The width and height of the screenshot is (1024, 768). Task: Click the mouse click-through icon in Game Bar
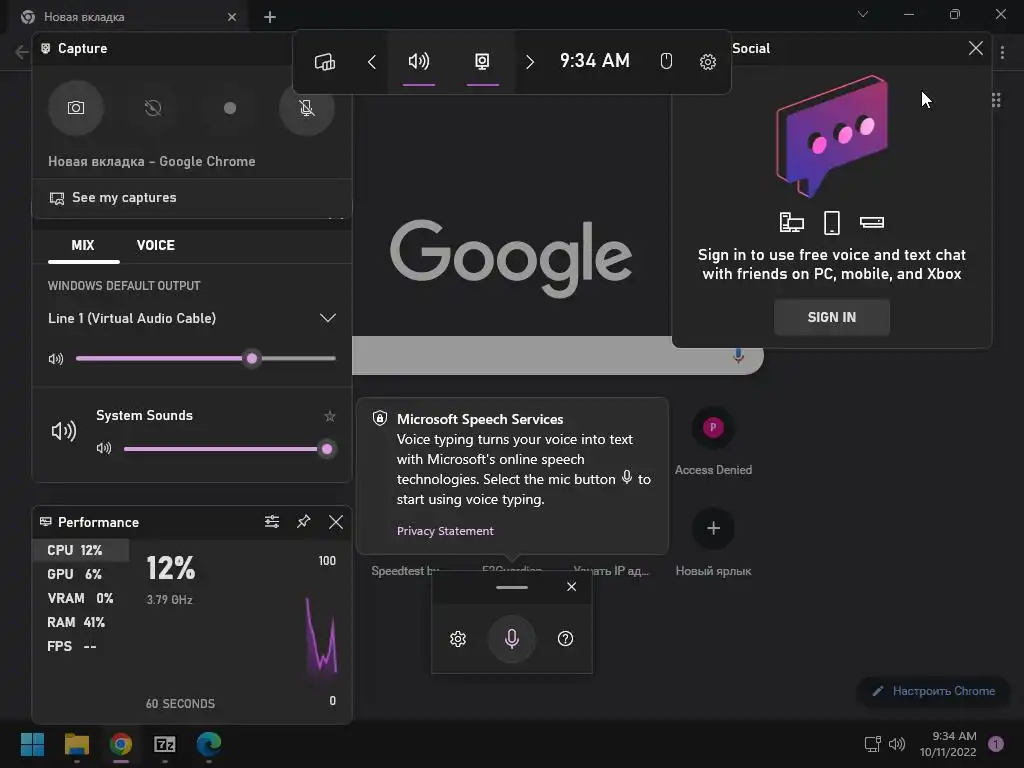665,61
